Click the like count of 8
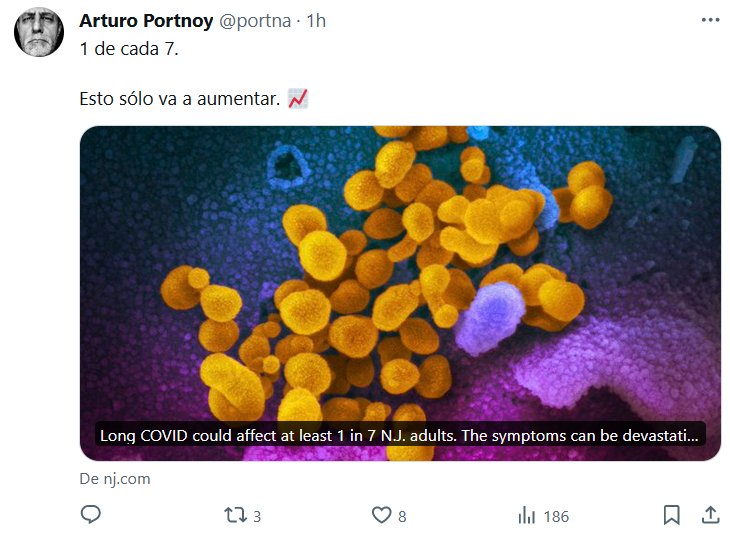The width and height of the screenshot is (730, 540). tap(402, 517)
